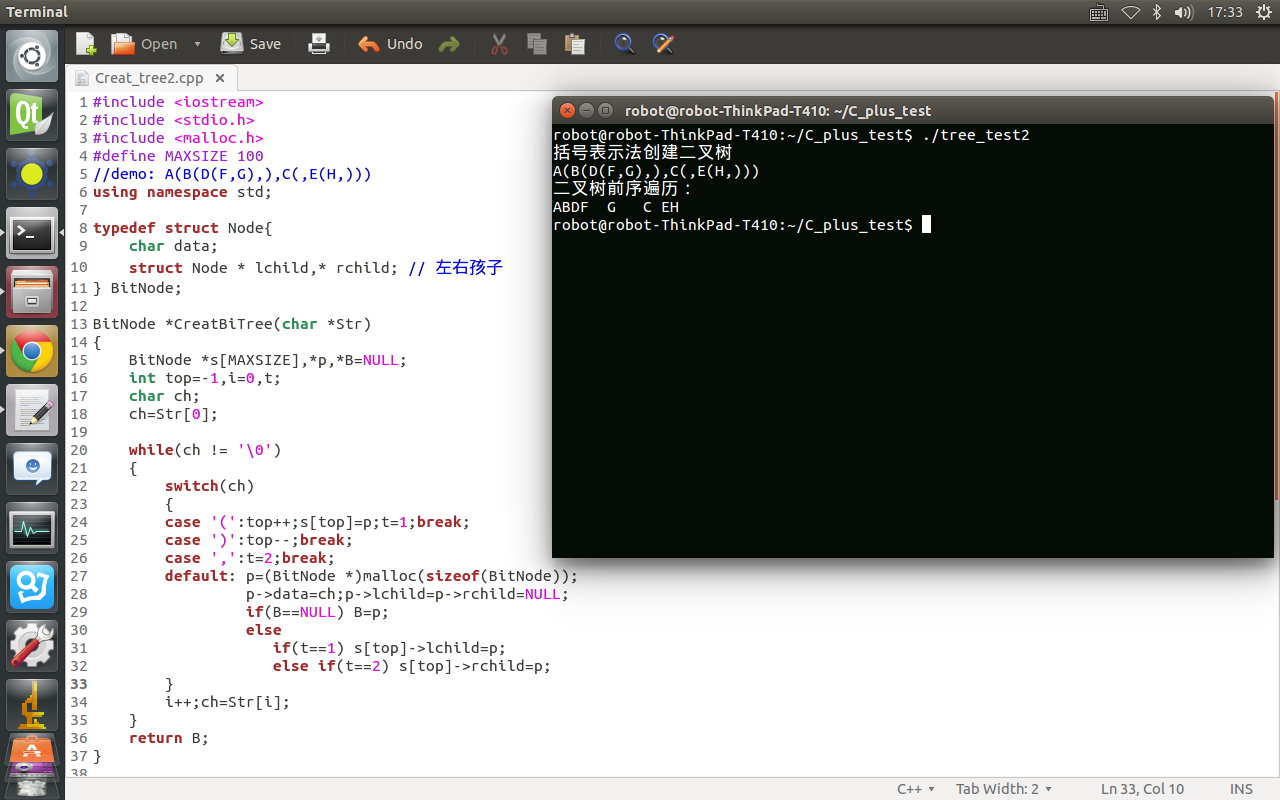Screen dimensions: 1280x800
Task: Close the terminal window
Action: tap(568, 110)
